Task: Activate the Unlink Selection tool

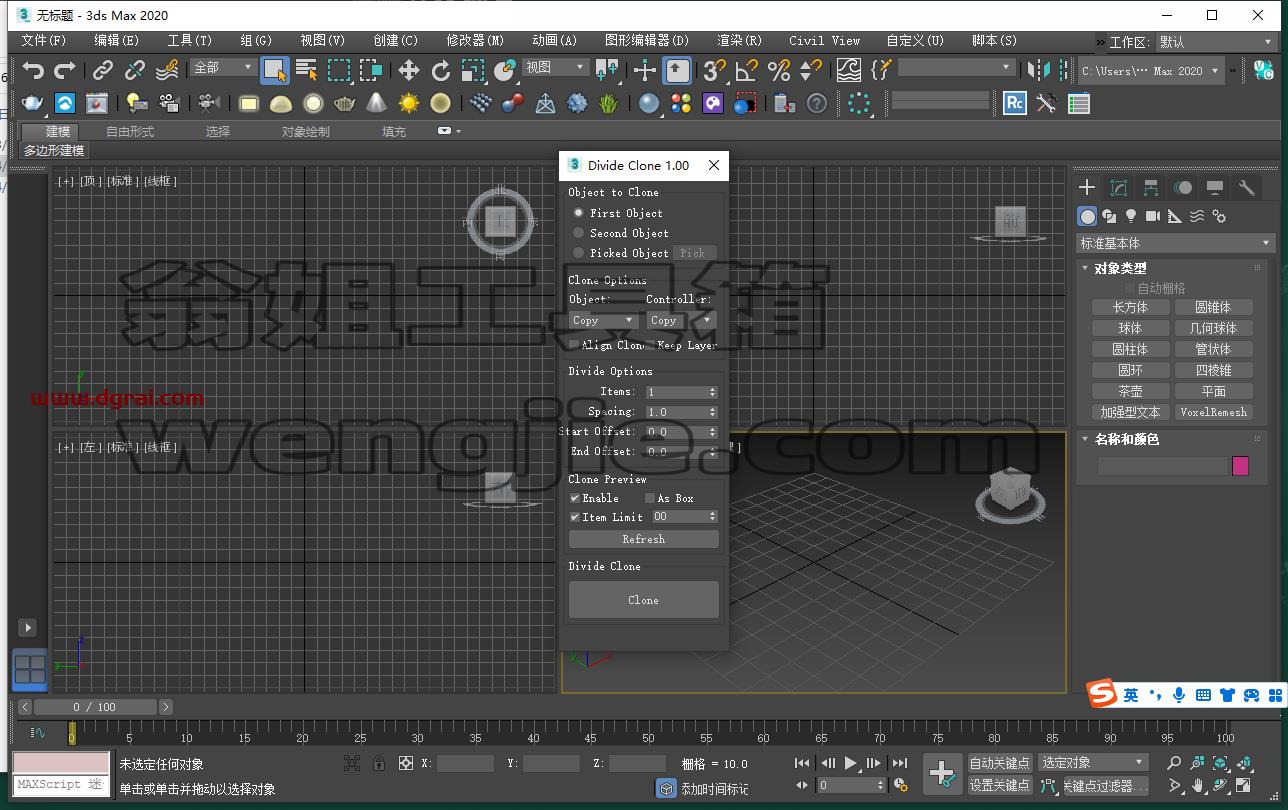Action: click(135, 70)
